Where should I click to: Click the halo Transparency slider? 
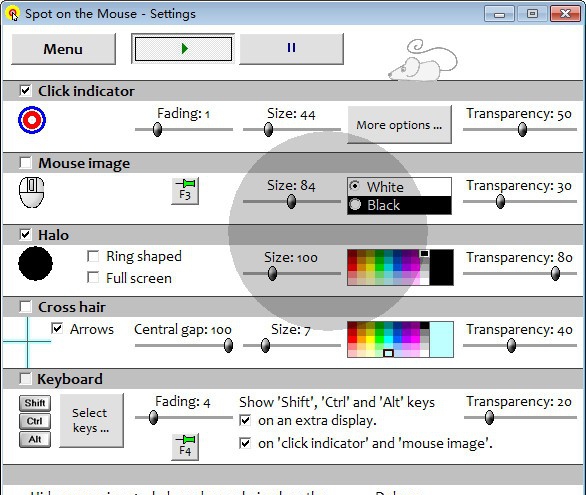[520, 273]
